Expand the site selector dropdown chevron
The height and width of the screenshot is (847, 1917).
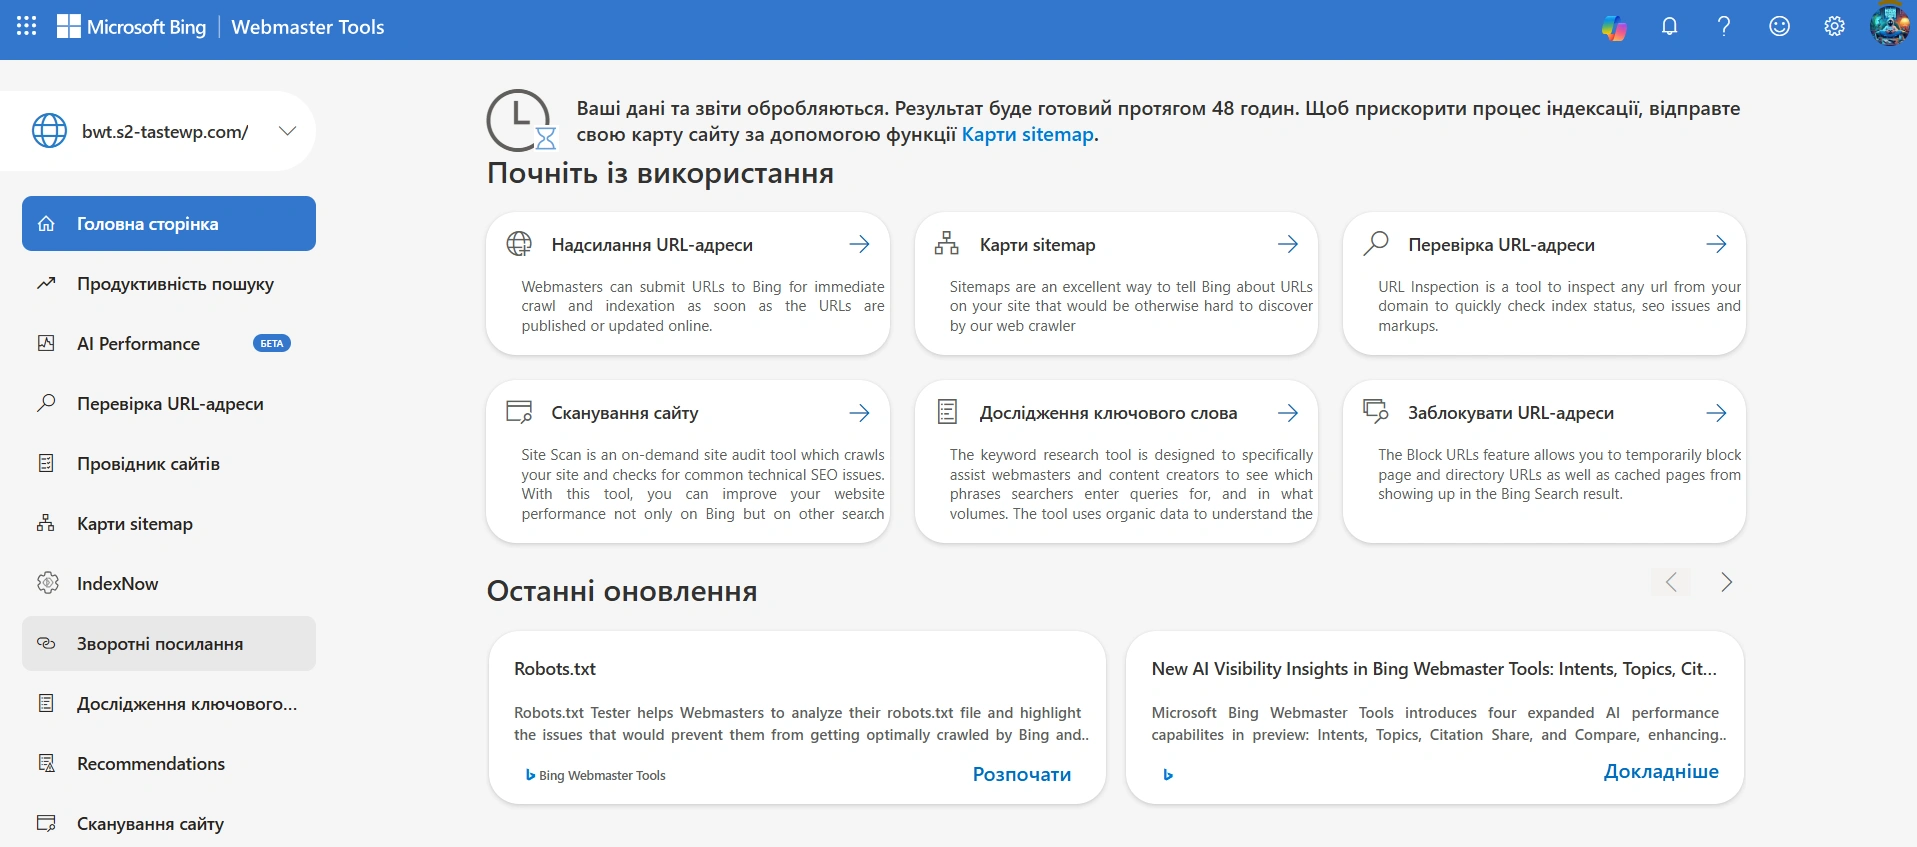point(287,131)
